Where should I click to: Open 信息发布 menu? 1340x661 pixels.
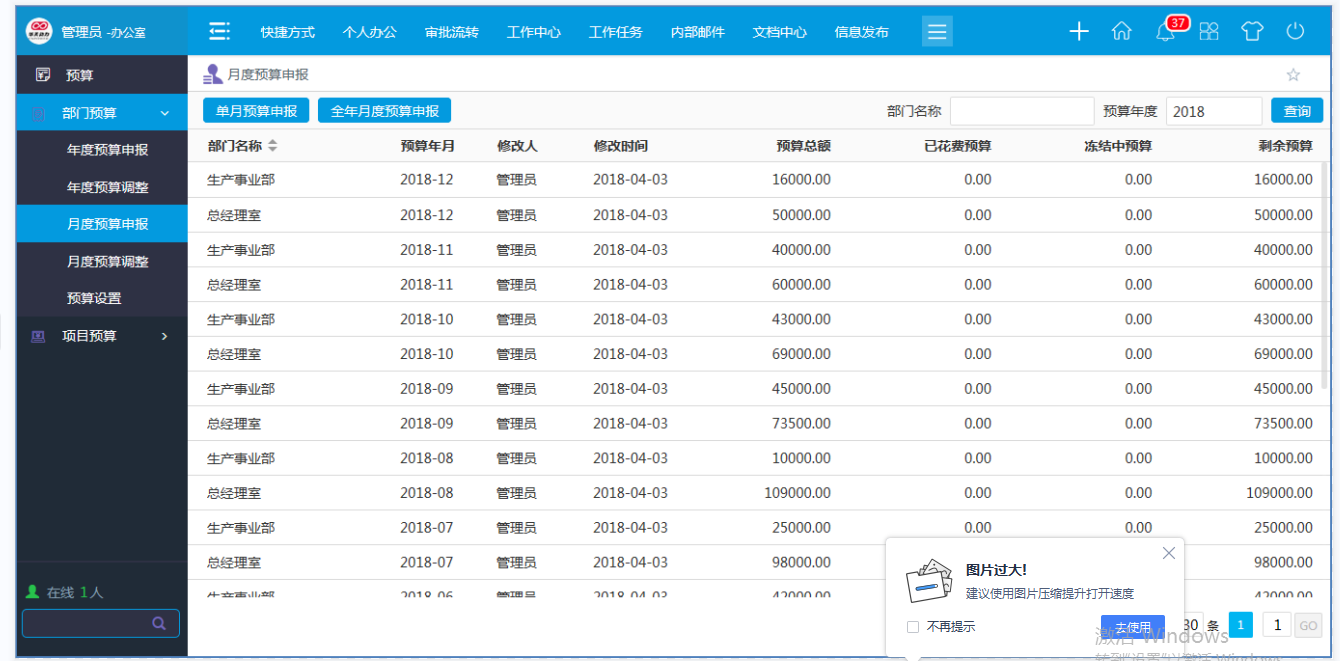click(x=862, y=32)
